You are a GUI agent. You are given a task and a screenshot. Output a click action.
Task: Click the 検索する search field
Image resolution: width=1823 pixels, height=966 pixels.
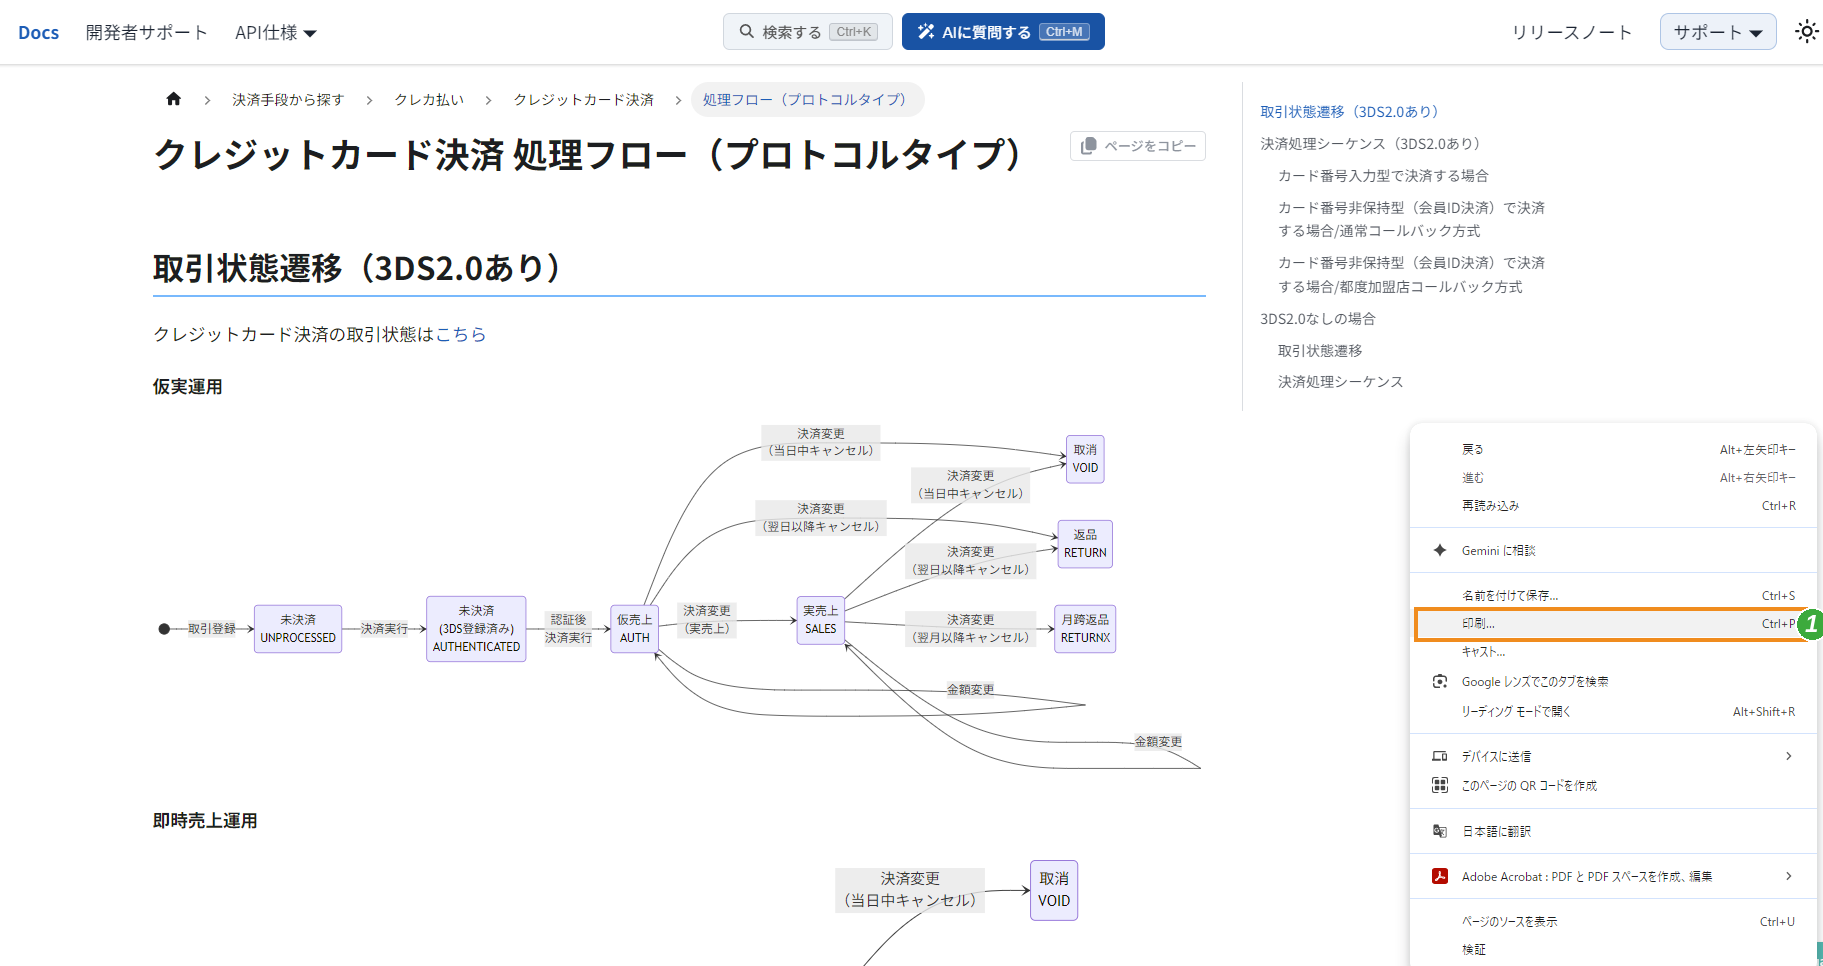(x=808, y=32)
